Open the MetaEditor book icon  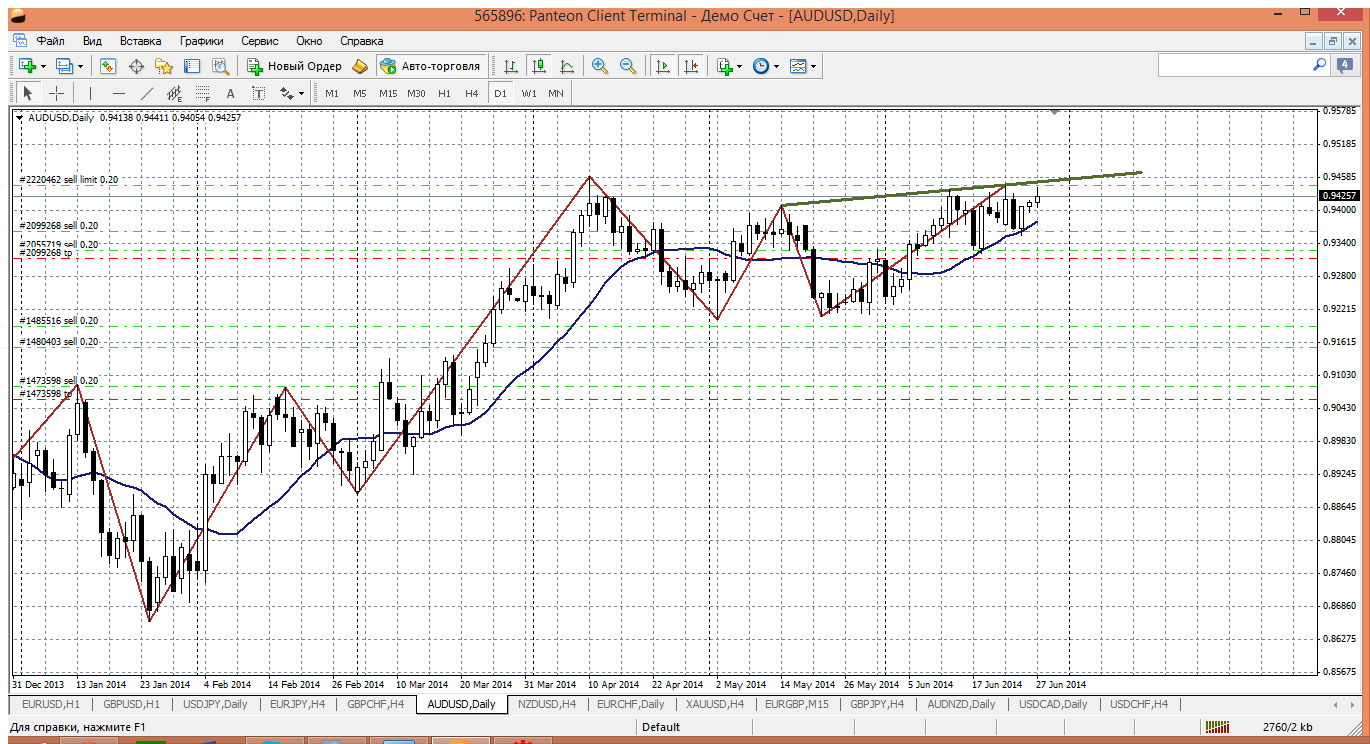[360, 66]
